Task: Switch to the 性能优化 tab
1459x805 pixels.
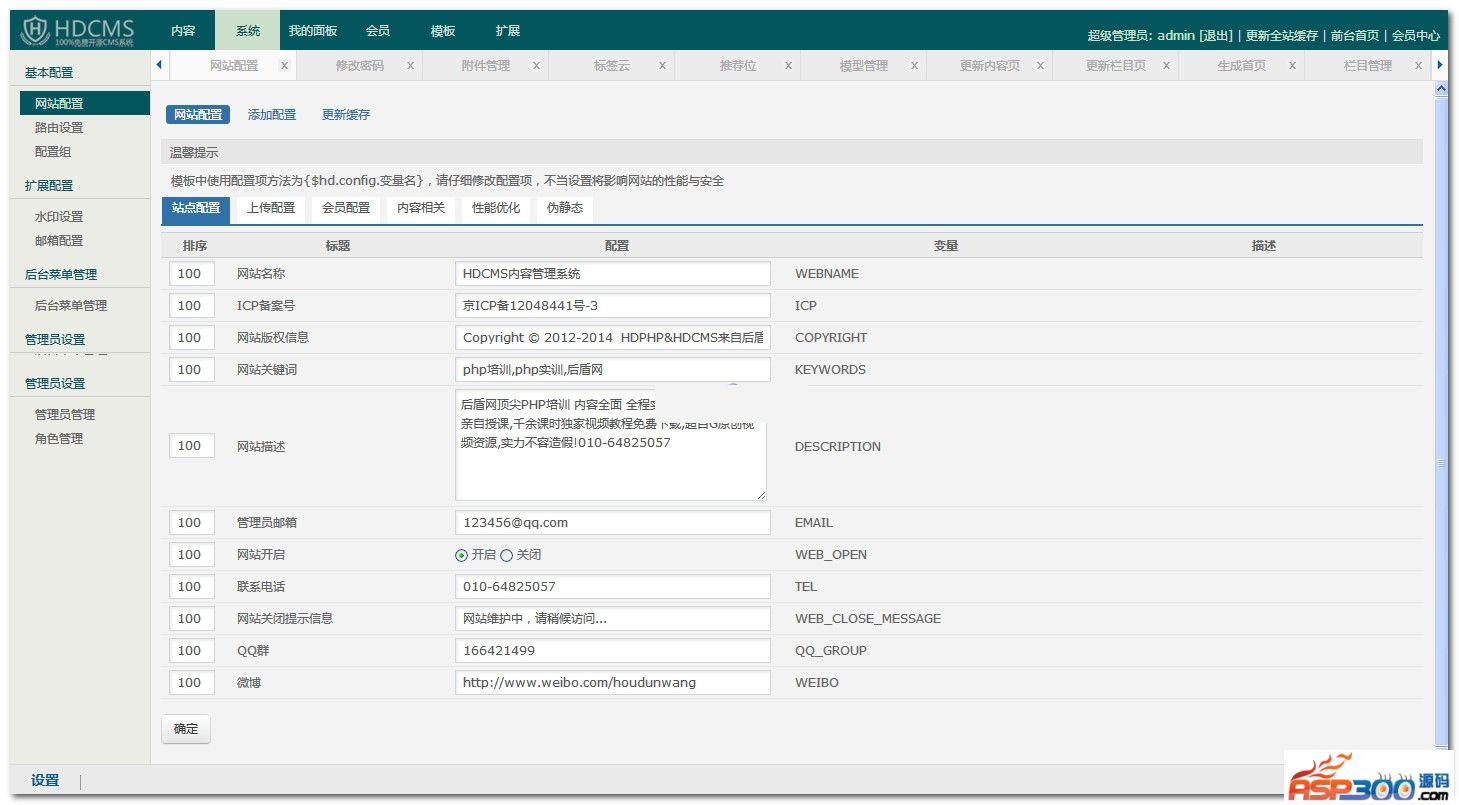Action: [x=496, y=208]
